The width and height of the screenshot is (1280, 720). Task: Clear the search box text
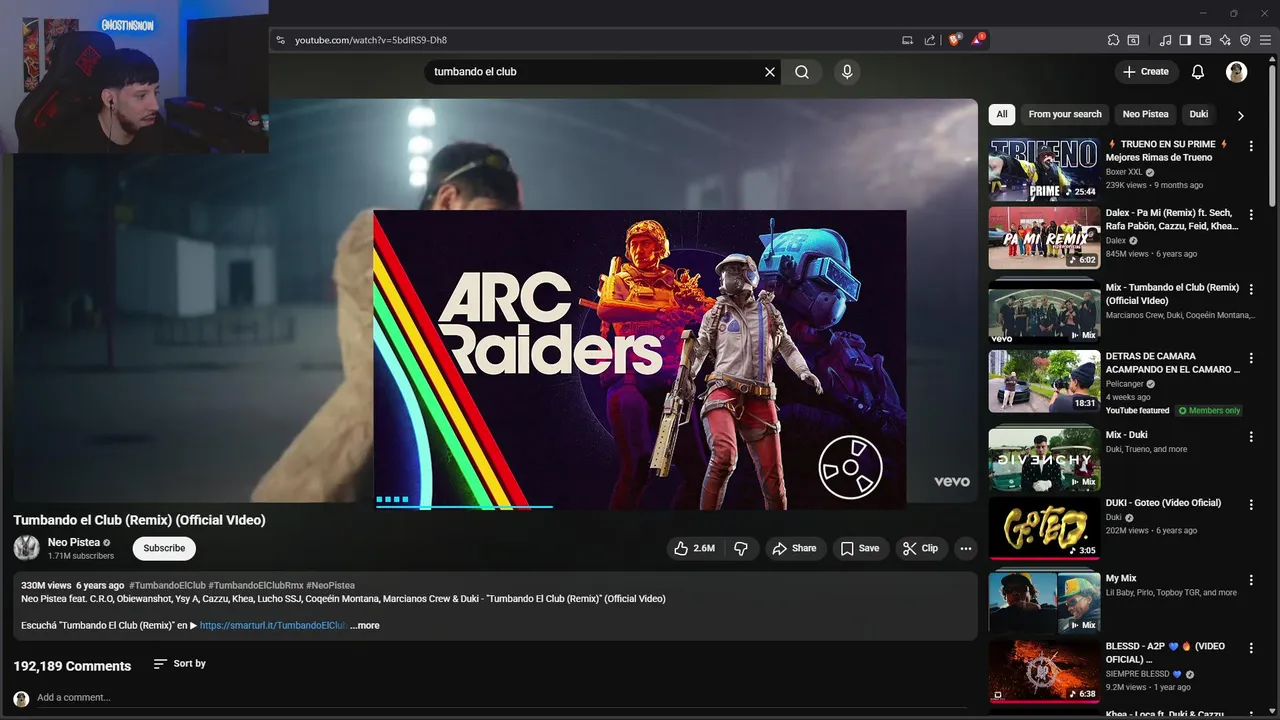770,72
